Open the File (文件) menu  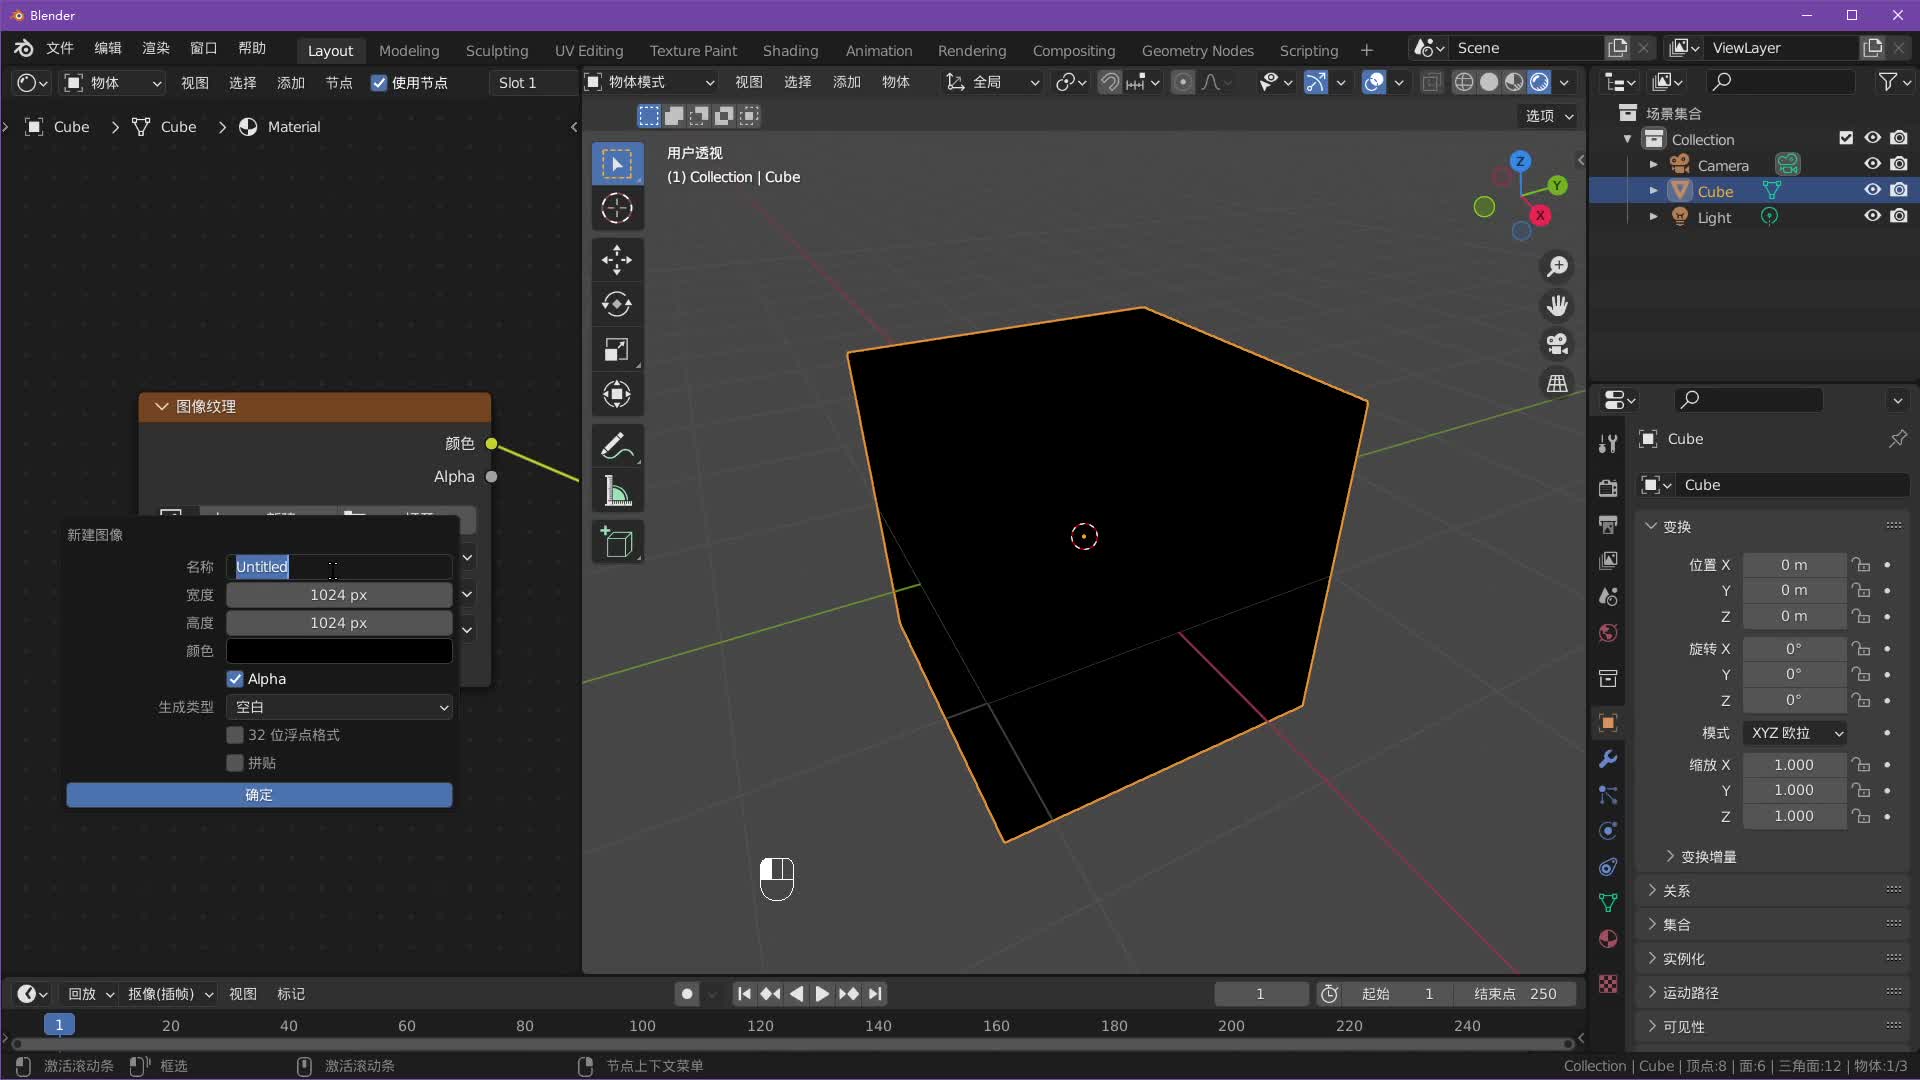(x=60, y=48)
